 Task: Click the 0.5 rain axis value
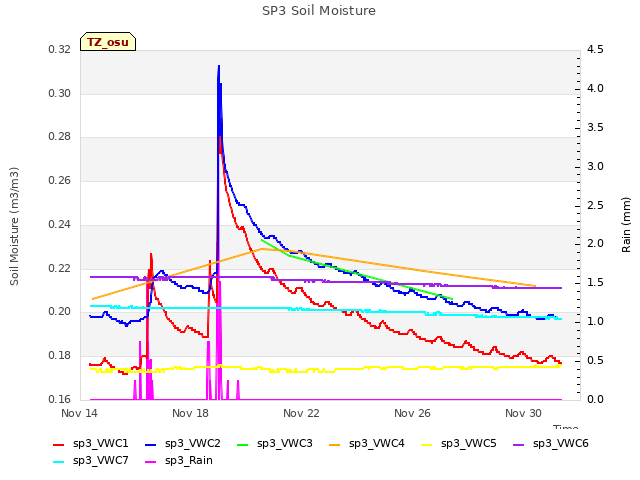pyautogui.click(x=595, y=360)
